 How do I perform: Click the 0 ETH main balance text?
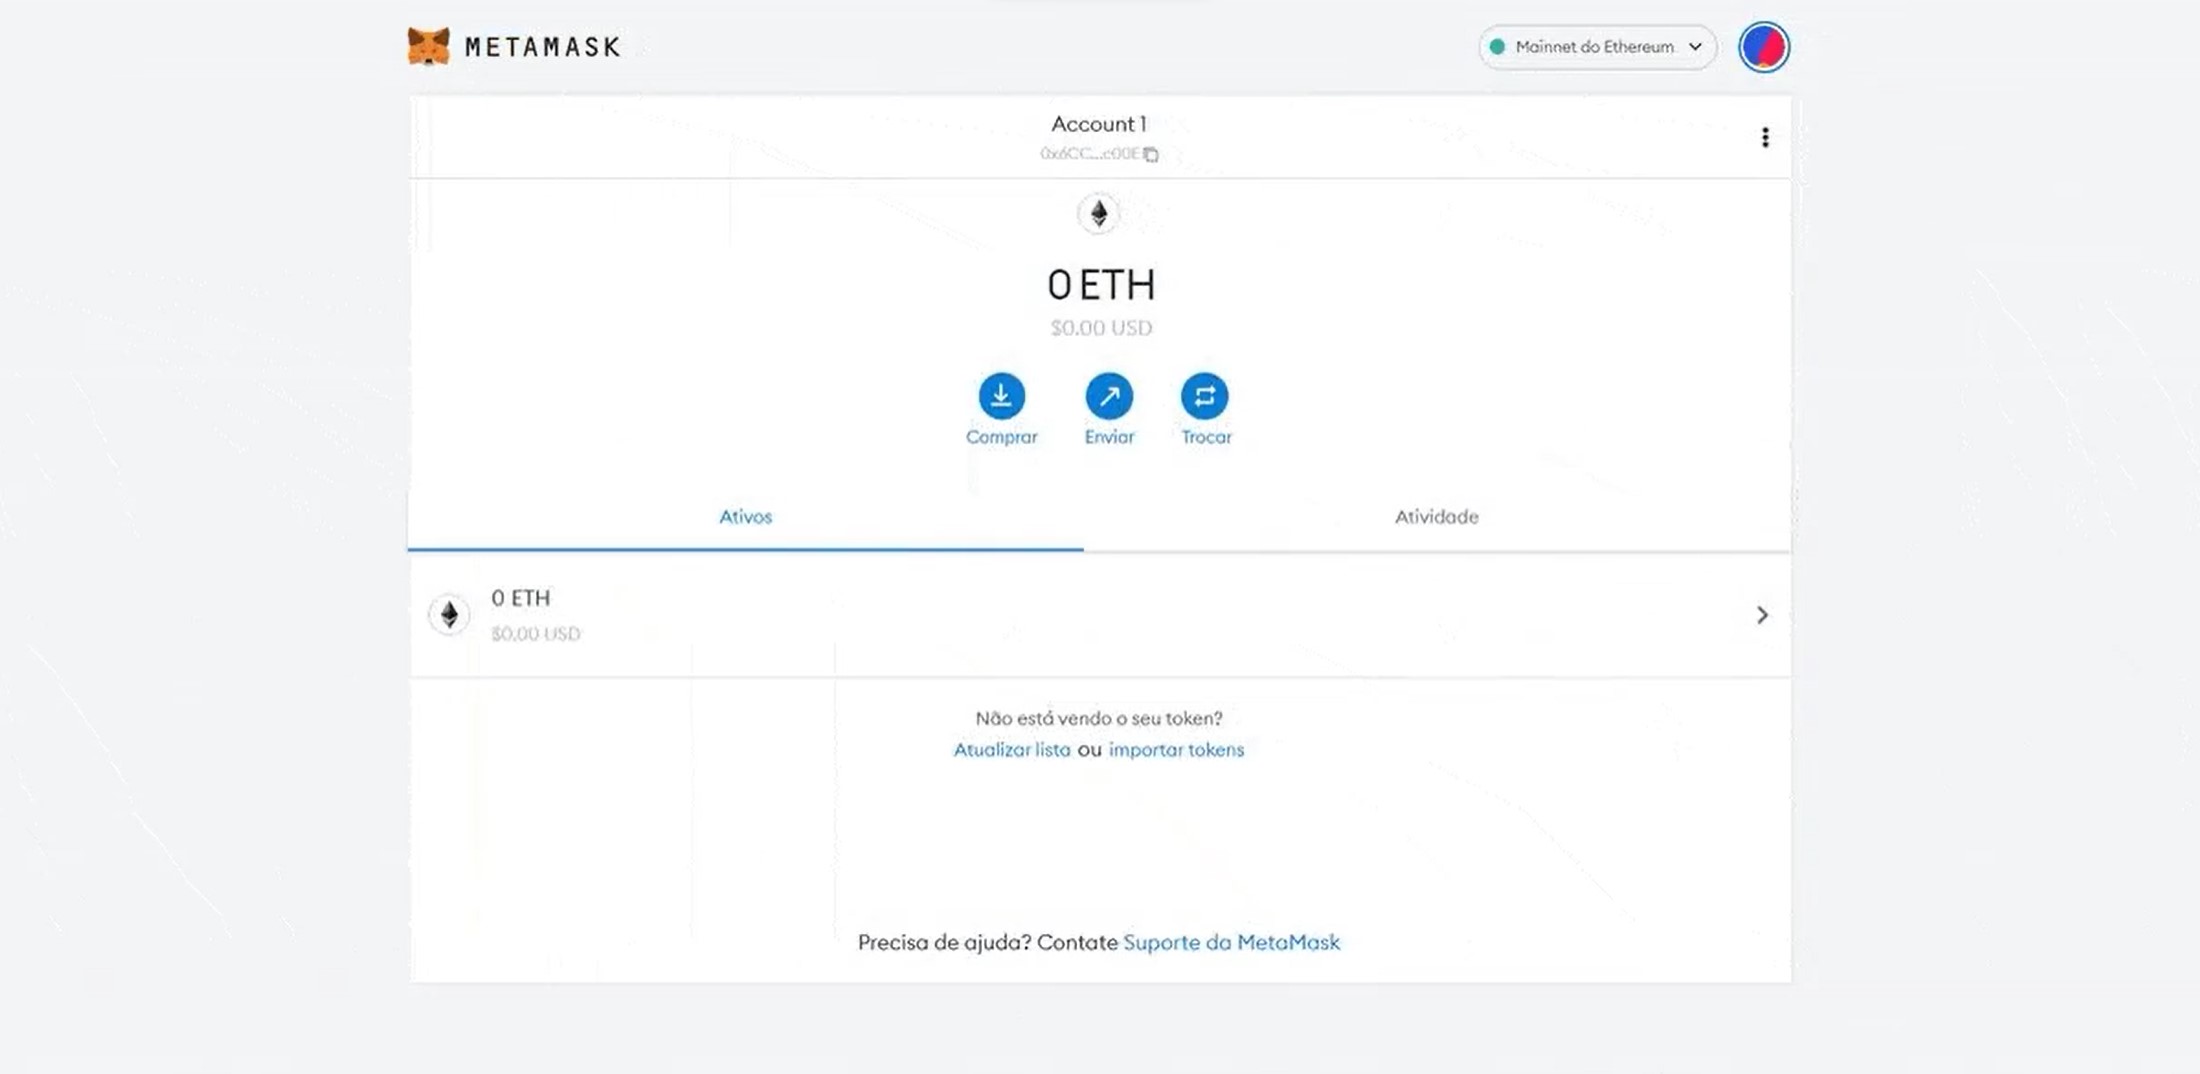pyautogui.click(x=1101, y=285)
